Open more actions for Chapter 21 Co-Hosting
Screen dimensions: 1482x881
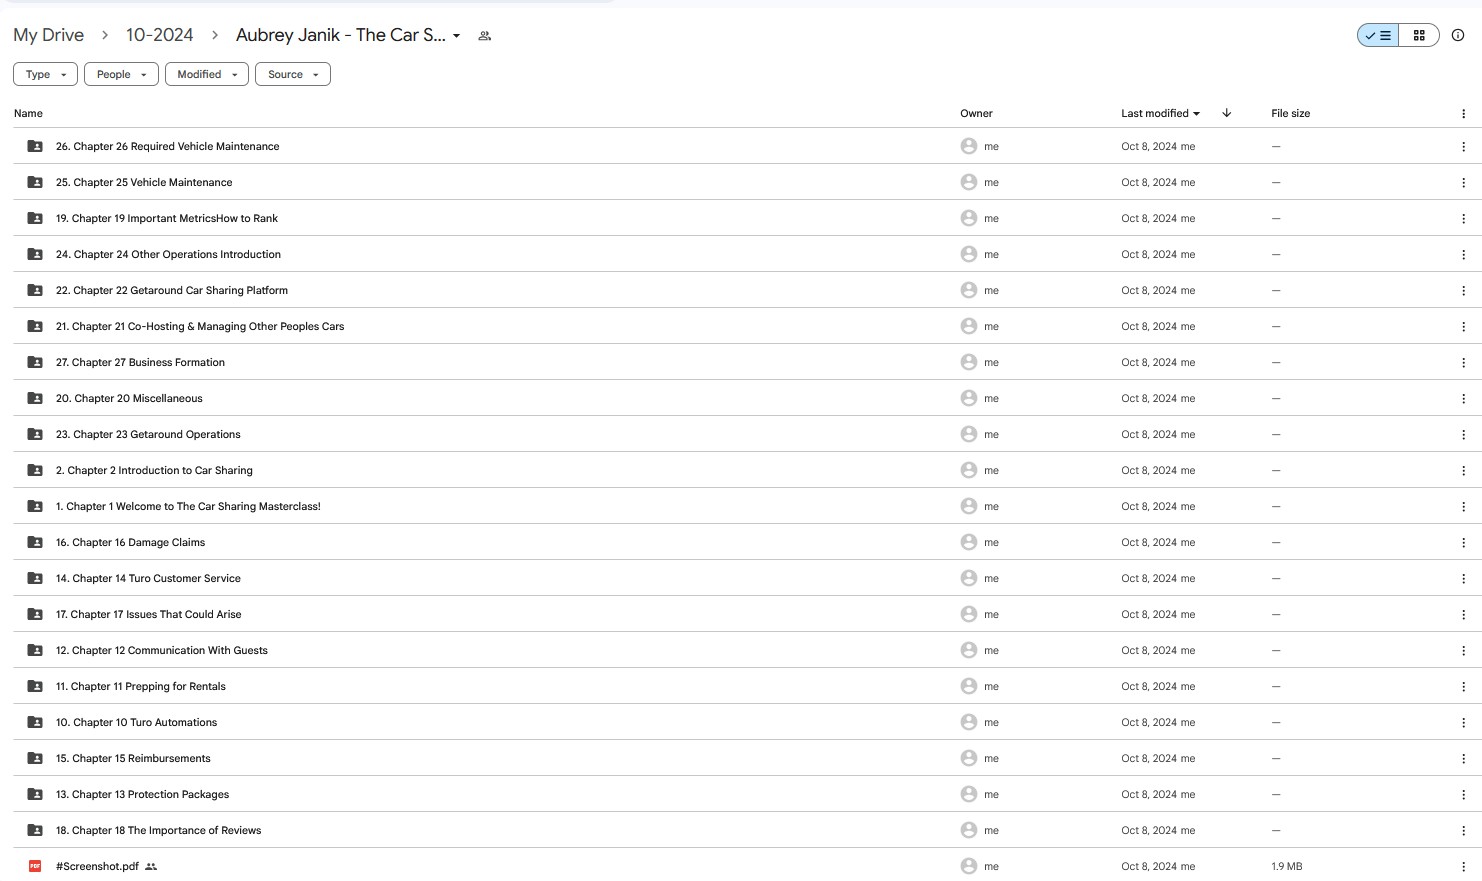[1464, 326]
